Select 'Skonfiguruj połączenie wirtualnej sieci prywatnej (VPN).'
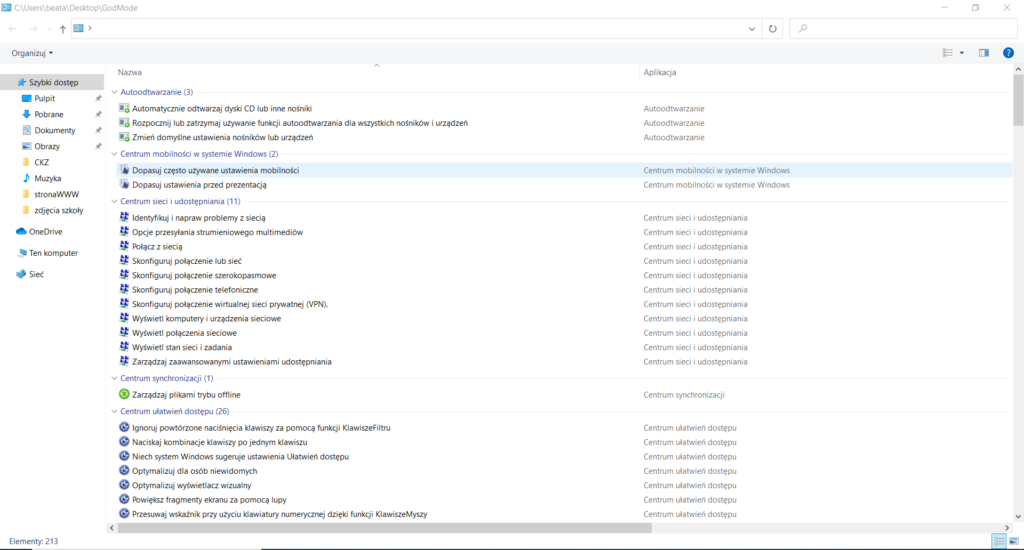Viewport: 1024px width, 550px height. point(230,304)
